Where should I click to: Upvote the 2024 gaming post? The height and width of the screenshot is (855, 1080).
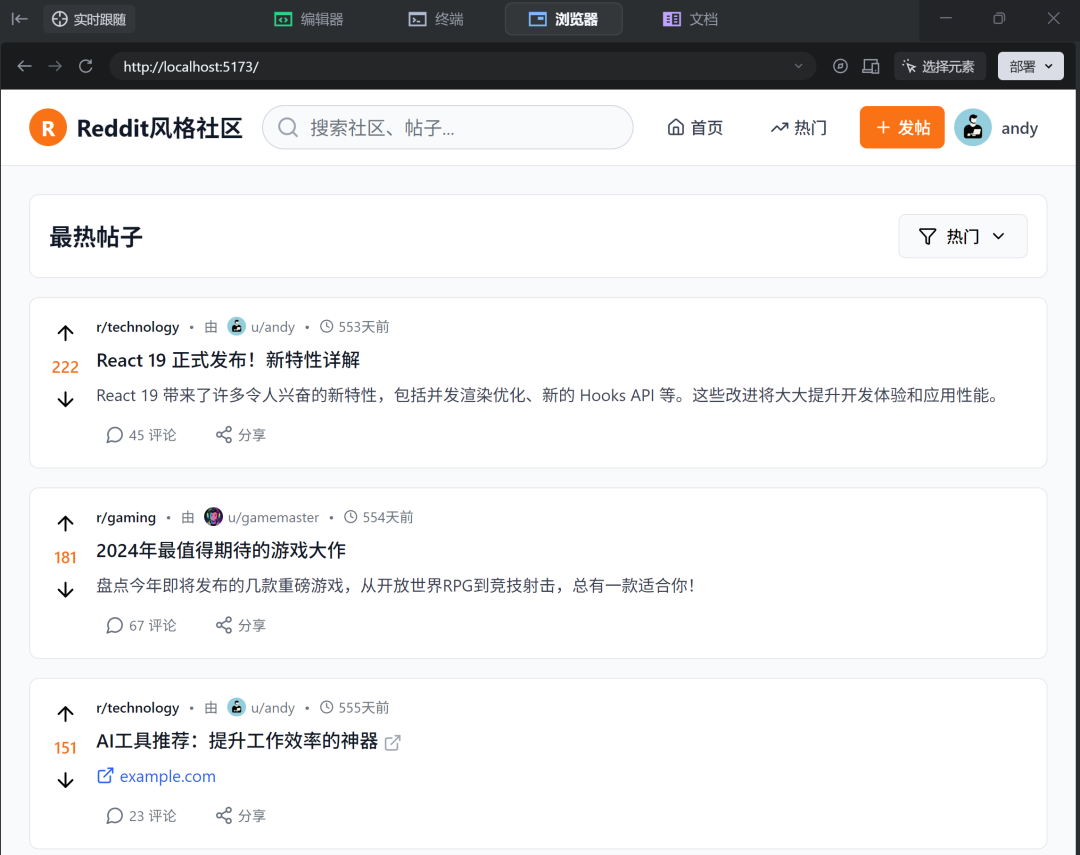(x=65, y=524)
